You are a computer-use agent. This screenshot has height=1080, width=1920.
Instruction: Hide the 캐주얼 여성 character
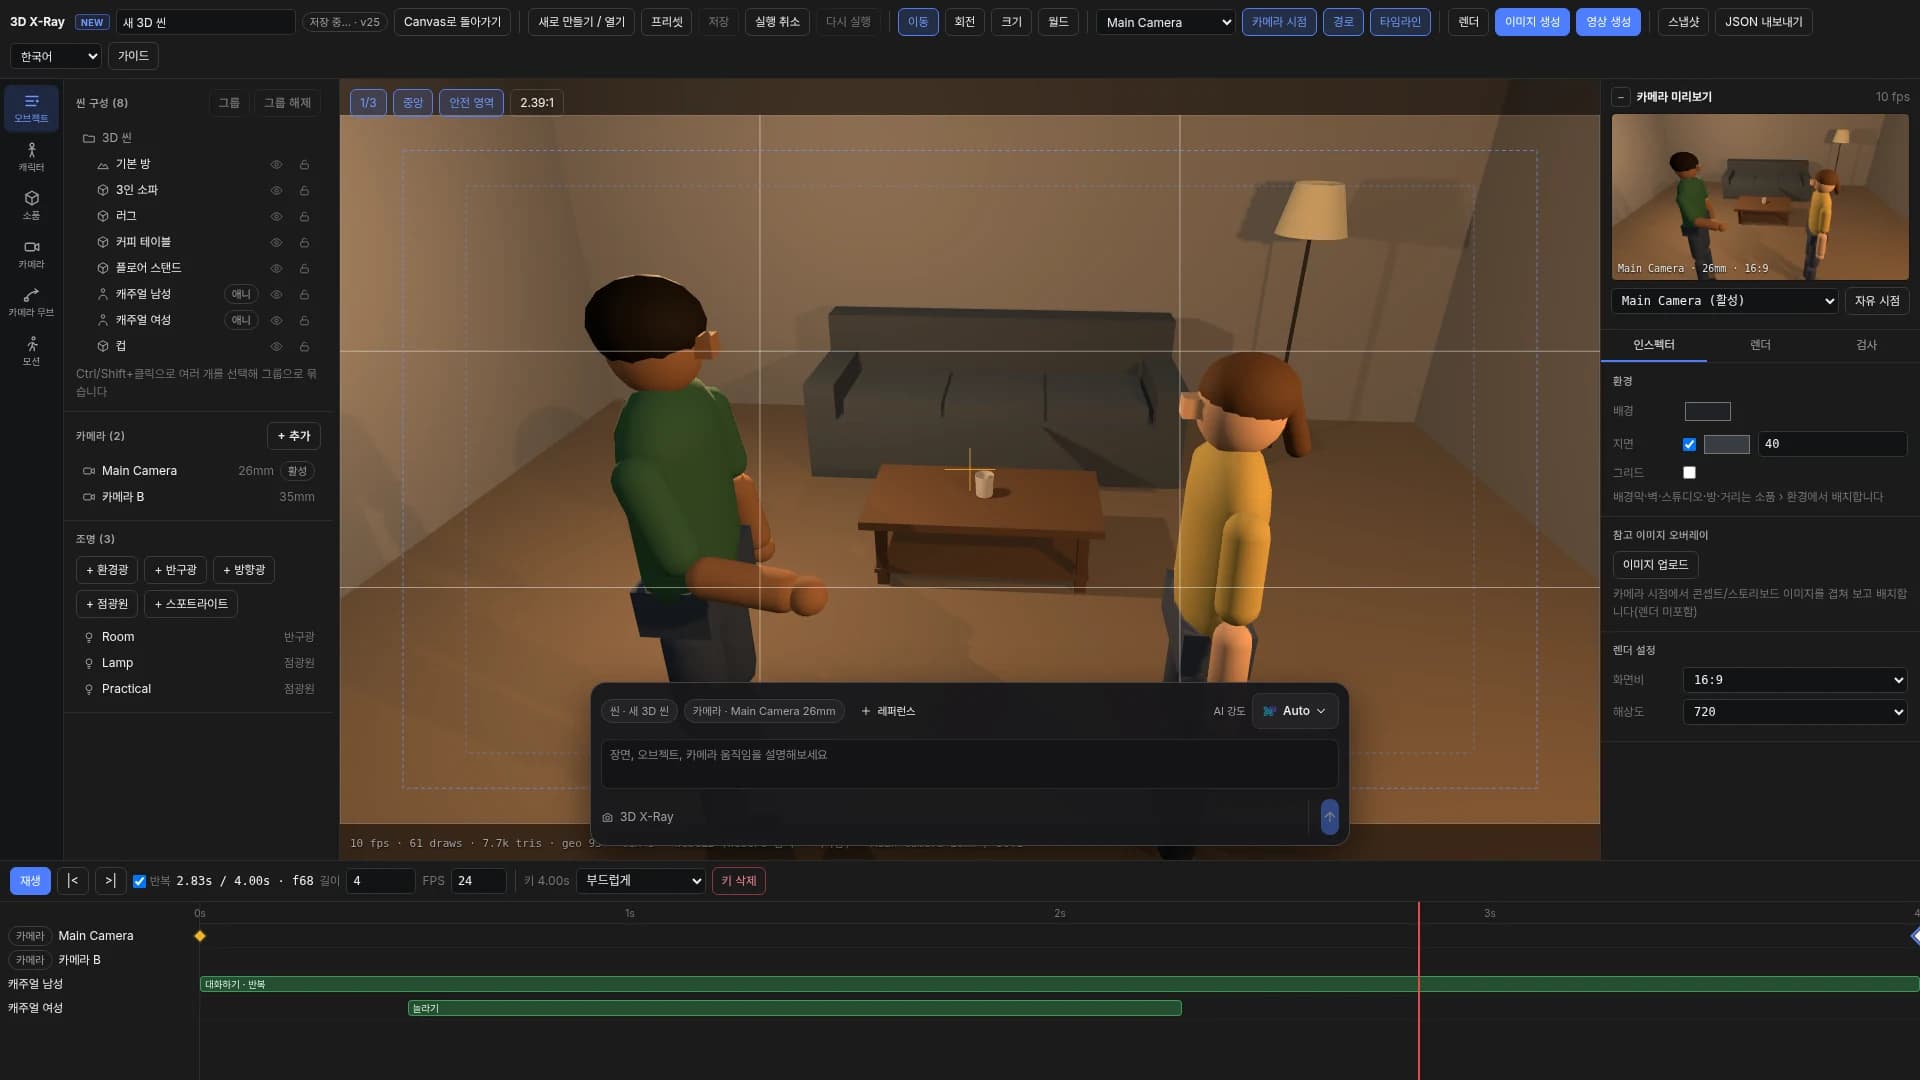(276, 320)
